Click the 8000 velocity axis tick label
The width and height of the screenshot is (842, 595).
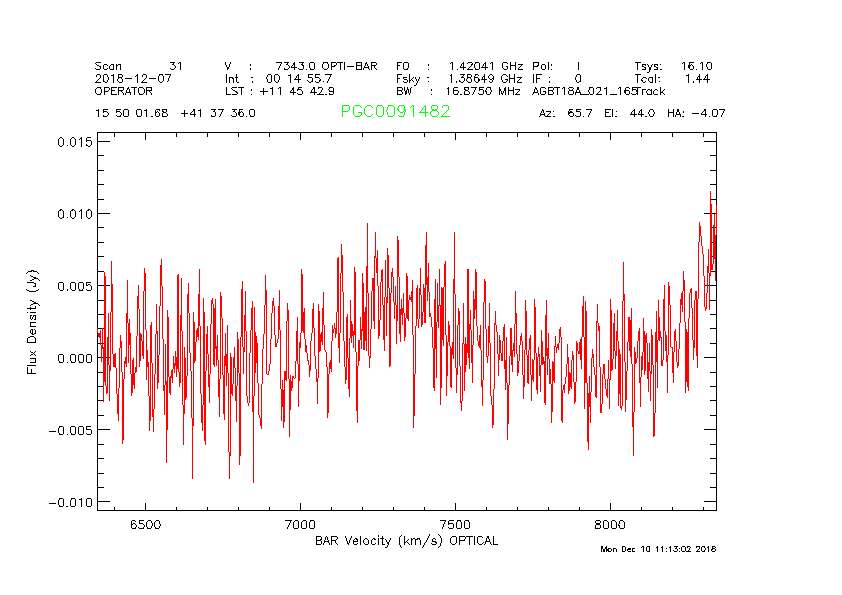click(x=610, y=524)
